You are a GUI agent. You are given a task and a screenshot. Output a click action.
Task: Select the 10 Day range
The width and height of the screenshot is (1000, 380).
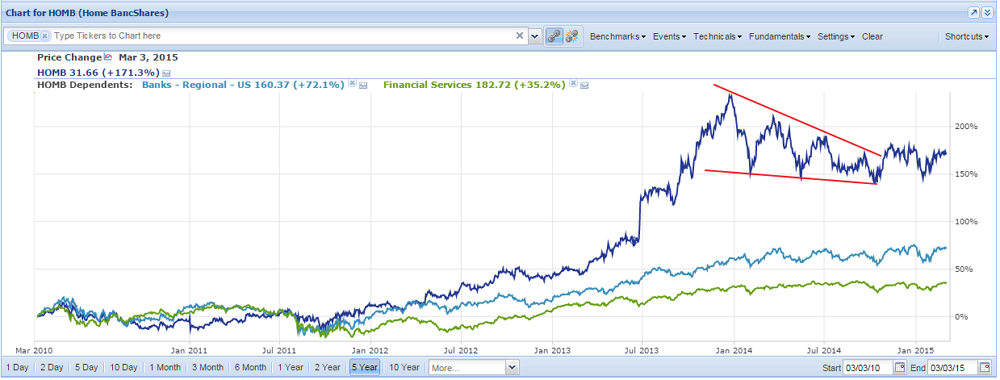click(x=123, y=367)
